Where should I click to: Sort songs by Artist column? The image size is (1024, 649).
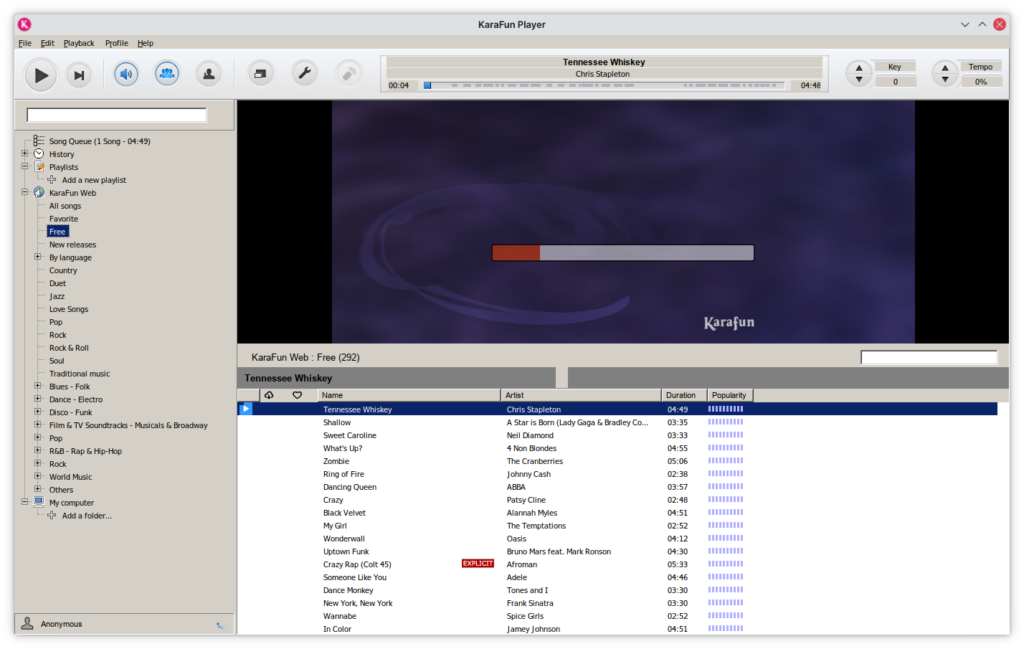coord(581,395)
